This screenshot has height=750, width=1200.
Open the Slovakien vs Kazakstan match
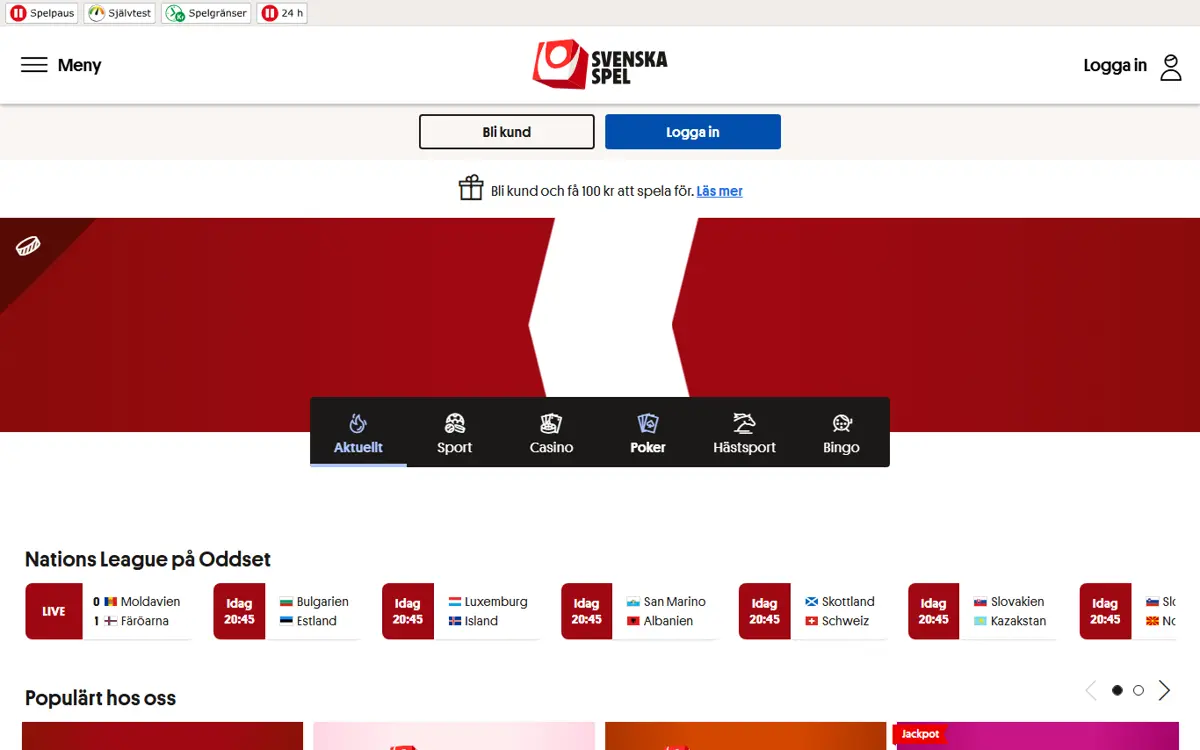pyautogui.click(x=984, y=611)
